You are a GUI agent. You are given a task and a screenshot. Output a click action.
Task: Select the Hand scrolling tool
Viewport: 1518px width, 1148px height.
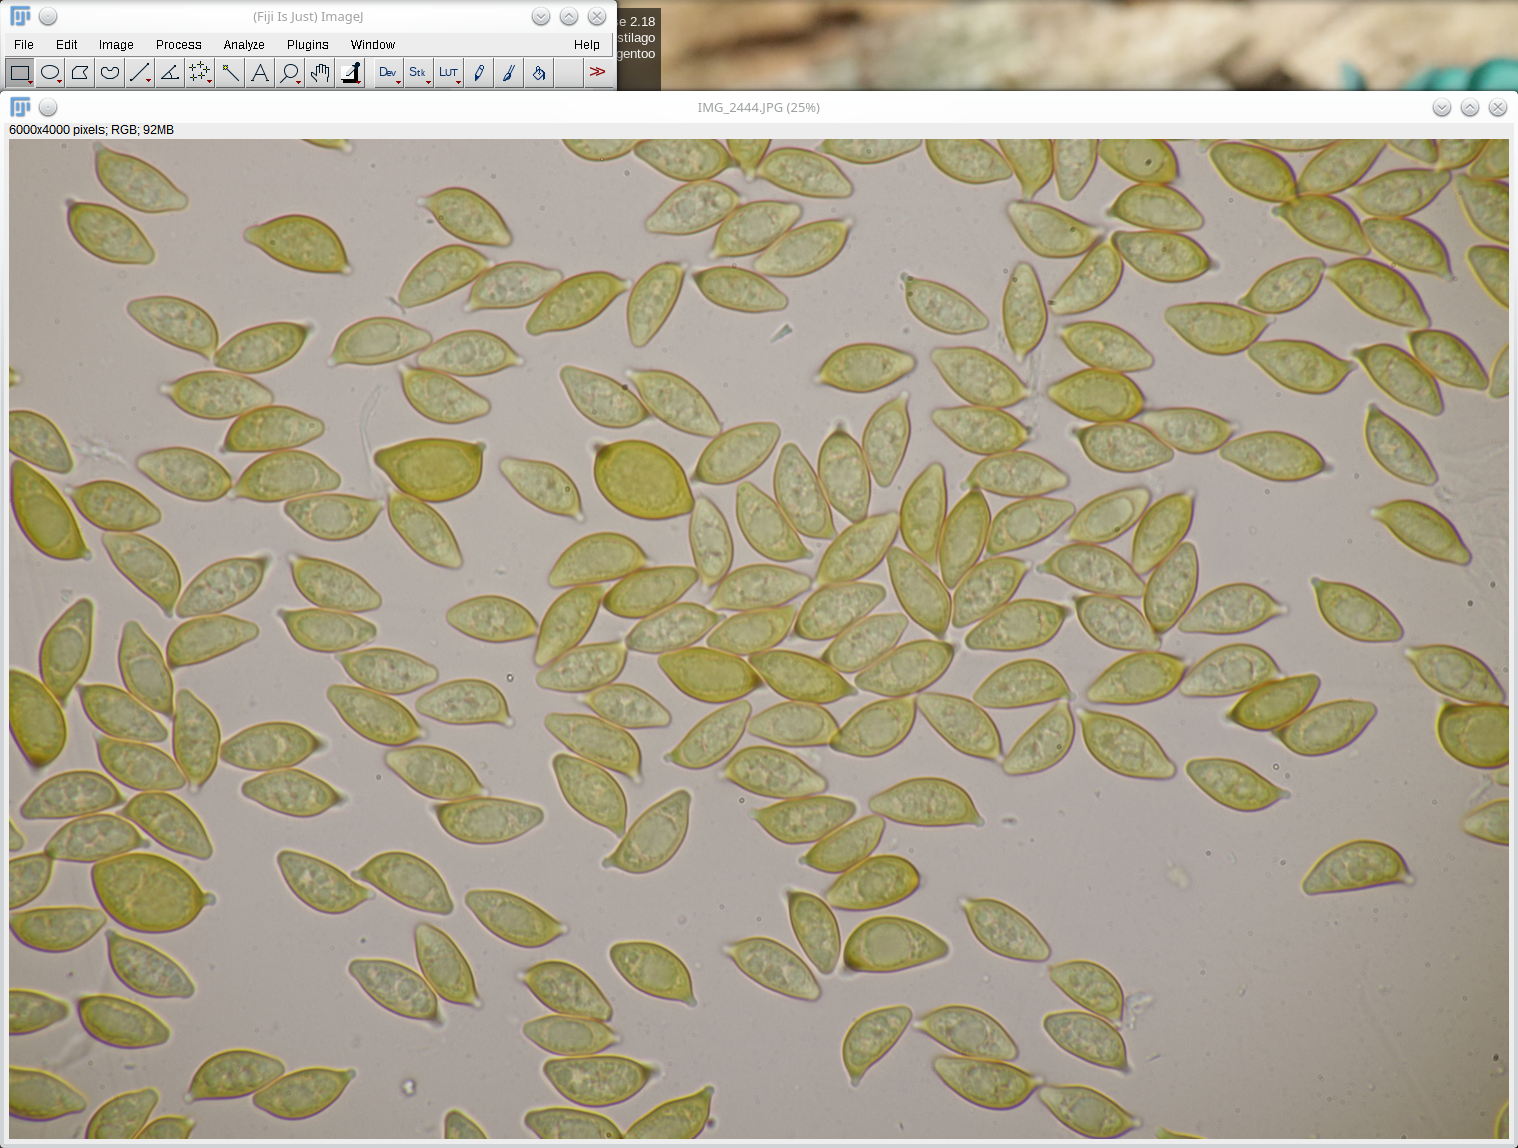click(x=320, y=72)
